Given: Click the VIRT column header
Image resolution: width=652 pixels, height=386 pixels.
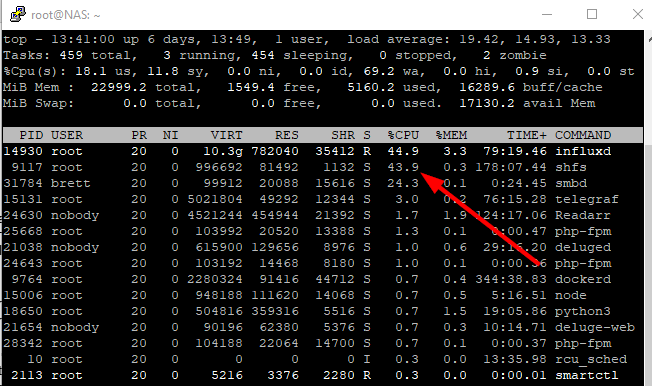Looking at the screenshot, I should tap(227, 135).
